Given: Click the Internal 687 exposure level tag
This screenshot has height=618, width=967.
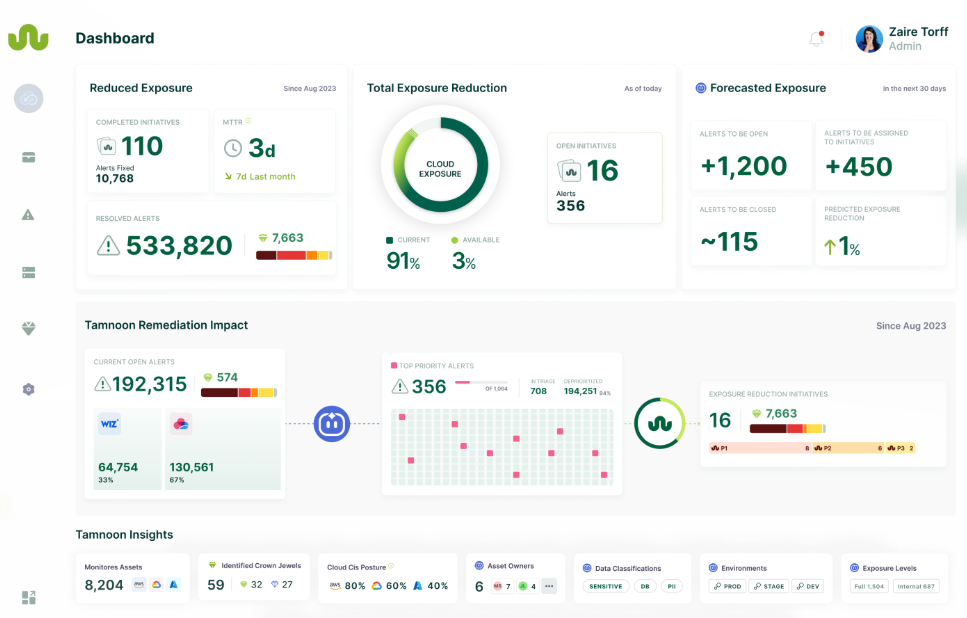Looking at the screenshot, I should point(916,586).
